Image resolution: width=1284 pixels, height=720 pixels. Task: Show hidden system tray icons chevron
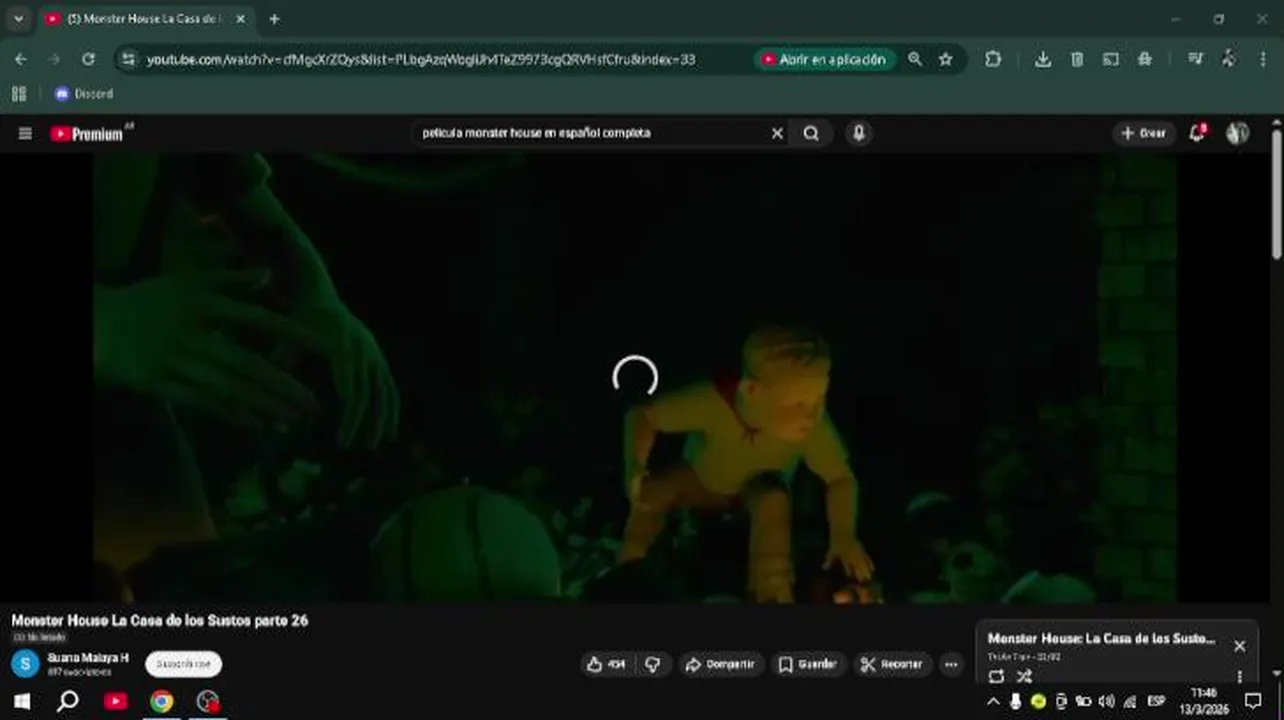tap(993, 701)
